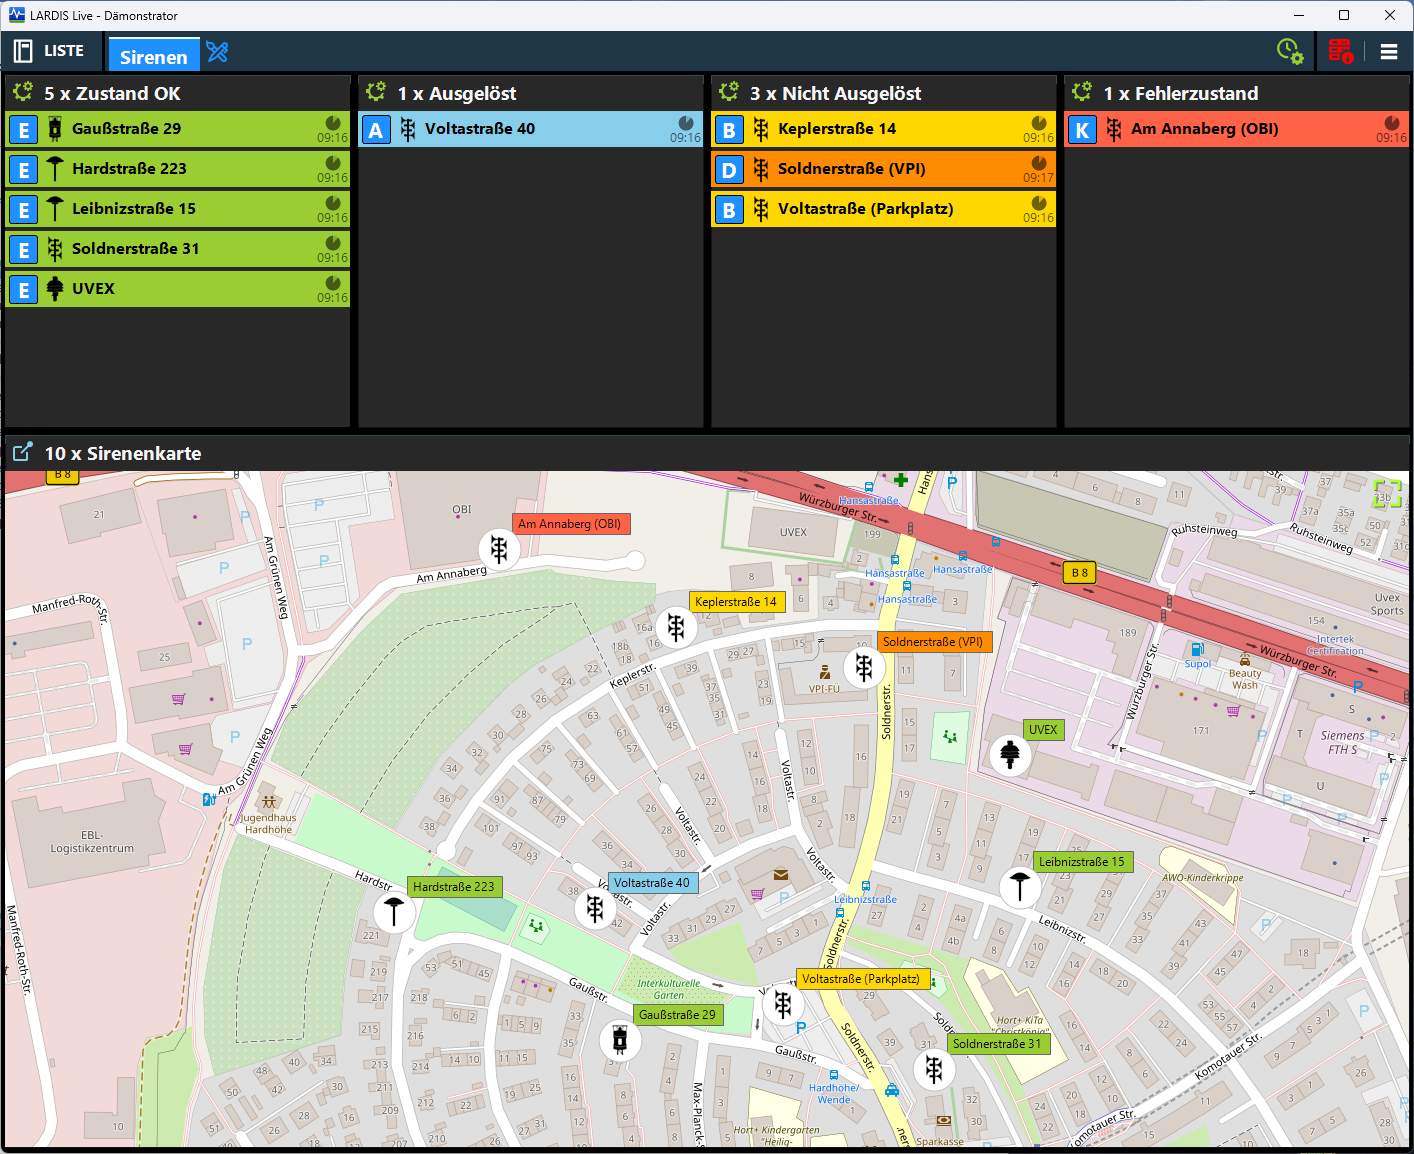Open the hamburger main menu
1414x1154 pixels.
(1389, 52)
